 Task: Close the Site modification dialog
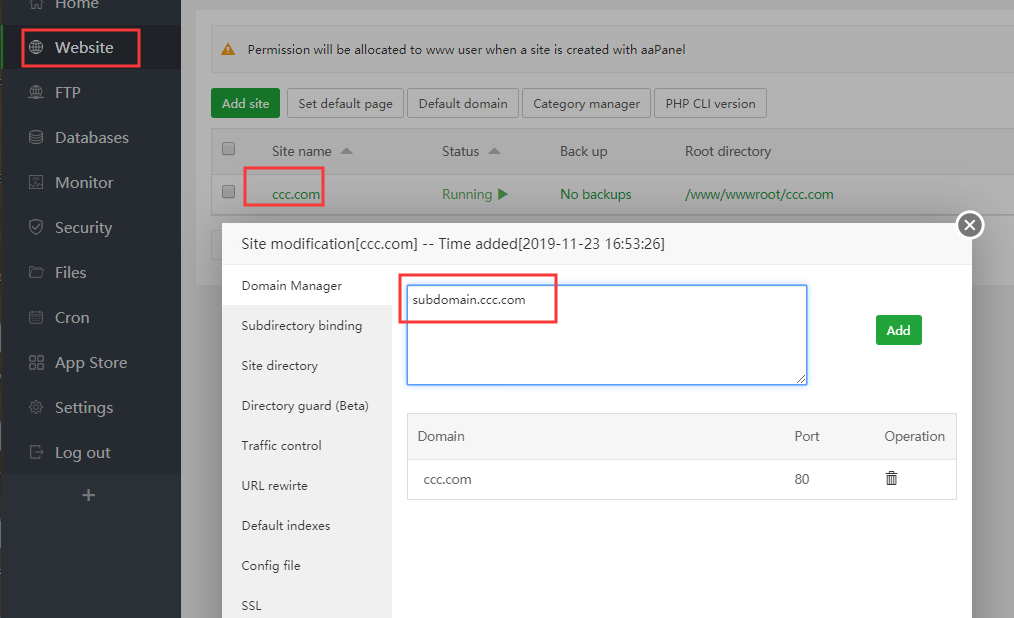[x=969, y=225]
